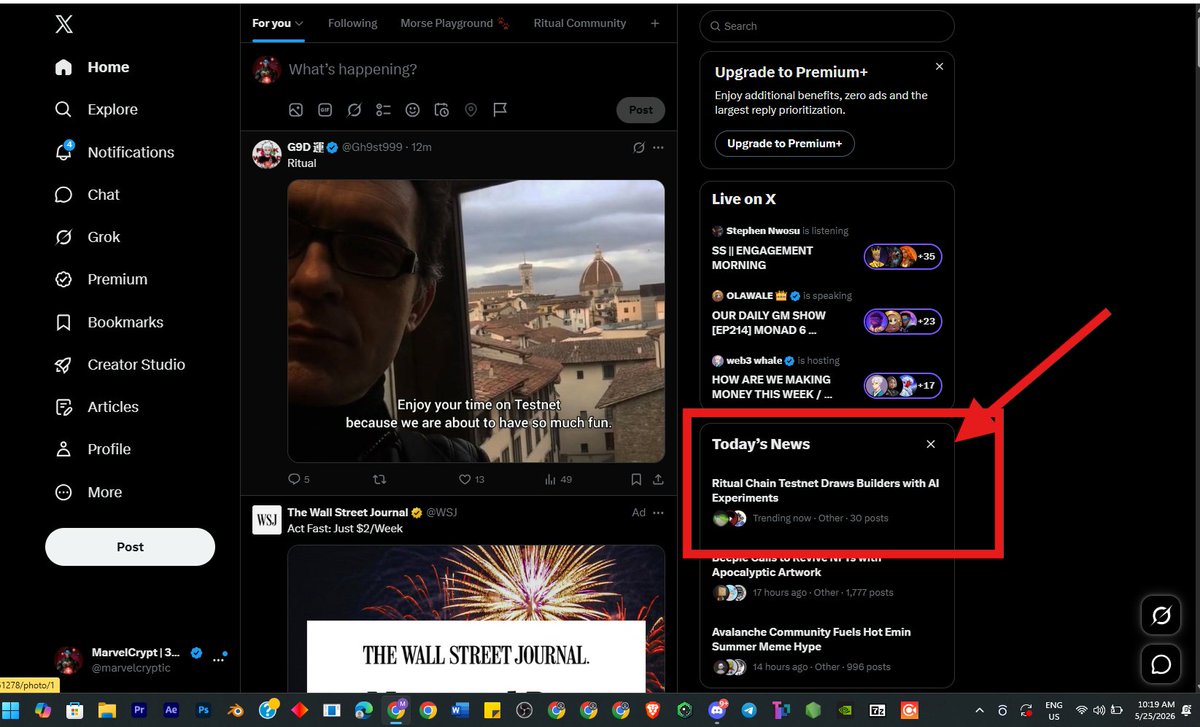Open more options on G9D post
Screen dimensions: 1200x727
coord(658,148)
